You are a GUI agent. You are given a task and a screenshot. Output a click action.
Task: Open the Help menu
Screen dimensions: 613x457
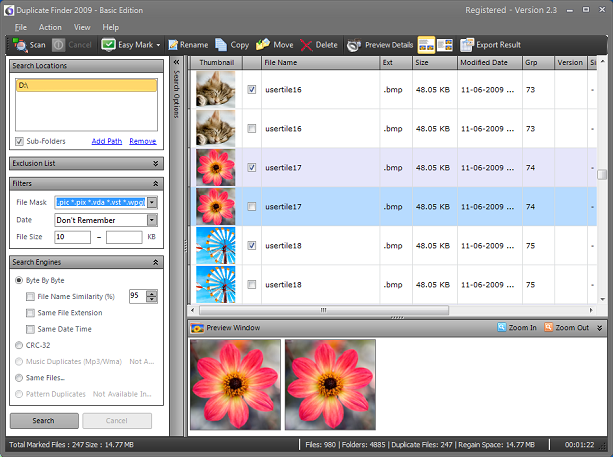pyautogui.click(x=111, y=27)
